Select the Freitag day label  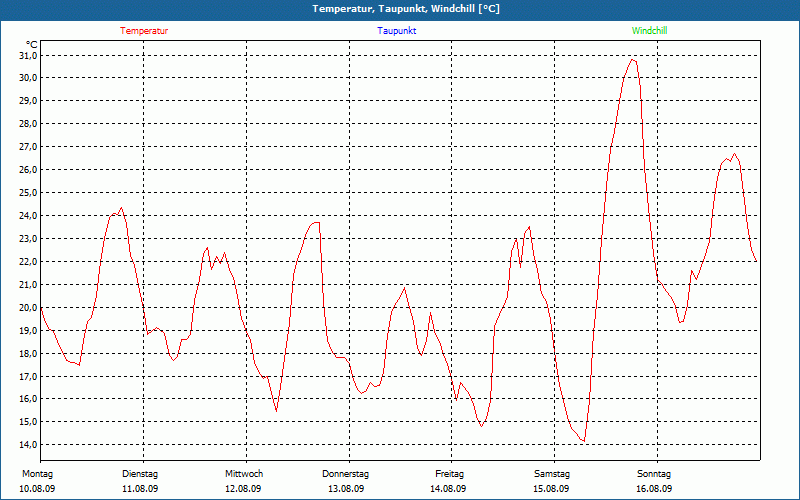449,474
